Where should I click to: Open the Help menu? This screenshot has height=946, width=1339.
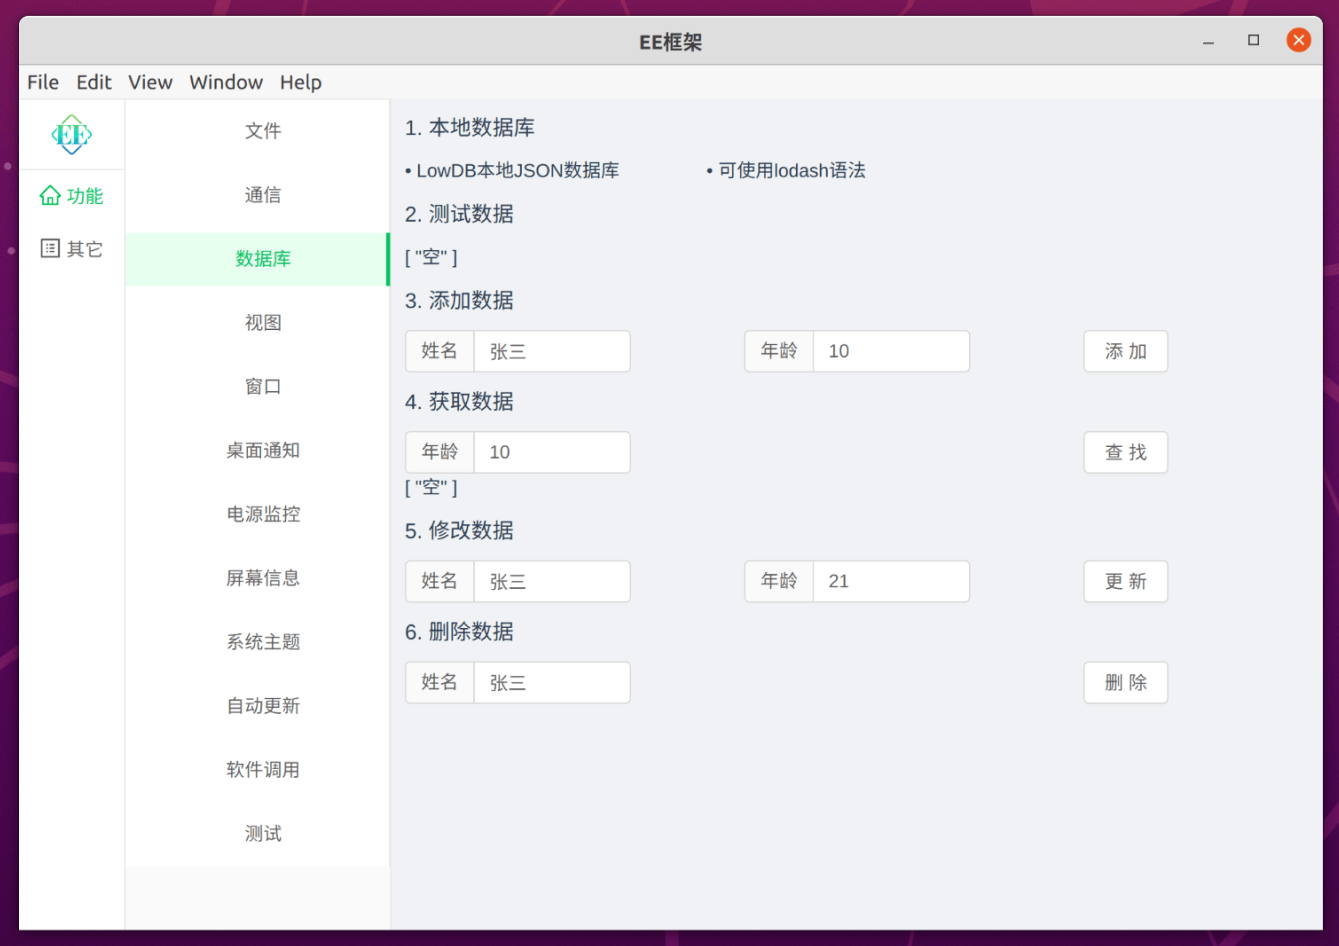pyautogui.click(x=300, y=82)
